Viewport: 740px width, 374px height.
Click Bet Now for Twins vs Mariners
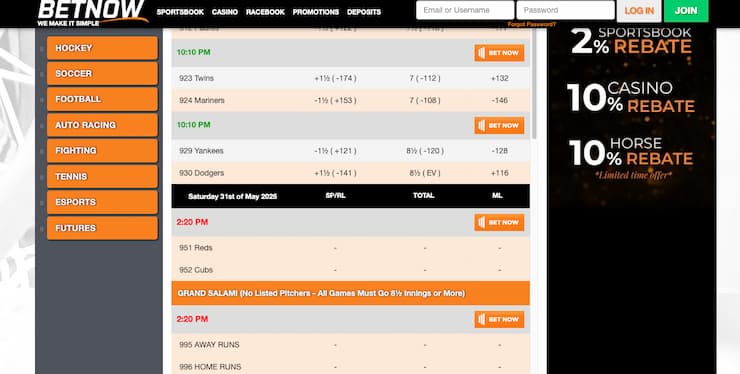tap(499, 53)
